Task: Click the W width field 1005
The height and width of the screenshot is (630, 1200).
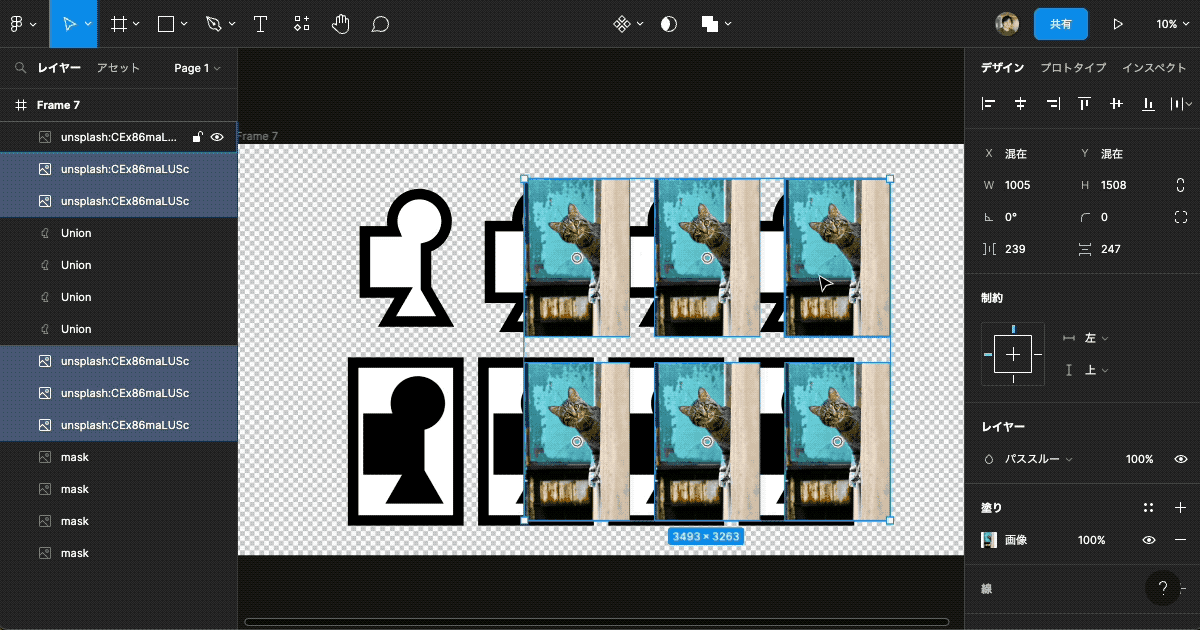Action: pos(1021,185)
